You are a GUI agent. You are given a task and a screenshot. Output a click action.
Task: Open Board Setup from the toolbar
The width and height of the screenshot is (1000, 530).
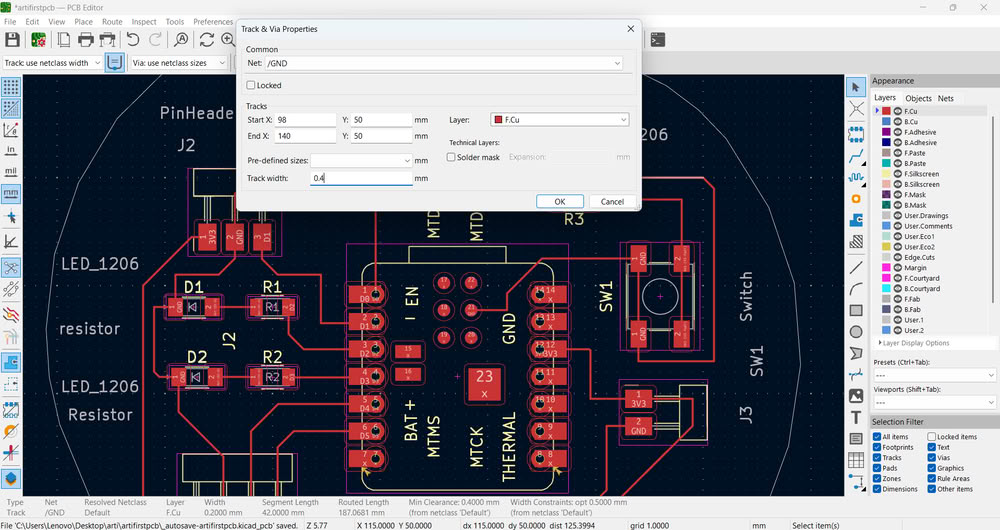point(37,40)
